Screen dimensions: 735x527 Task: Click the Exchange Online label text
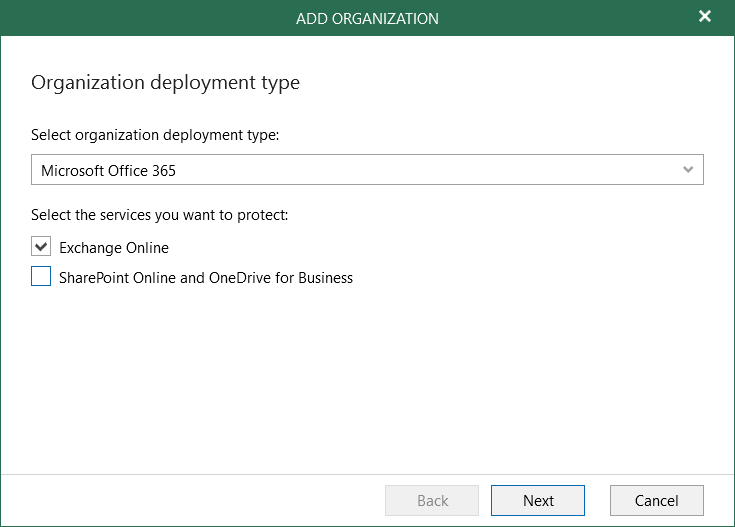coord(114,248)
